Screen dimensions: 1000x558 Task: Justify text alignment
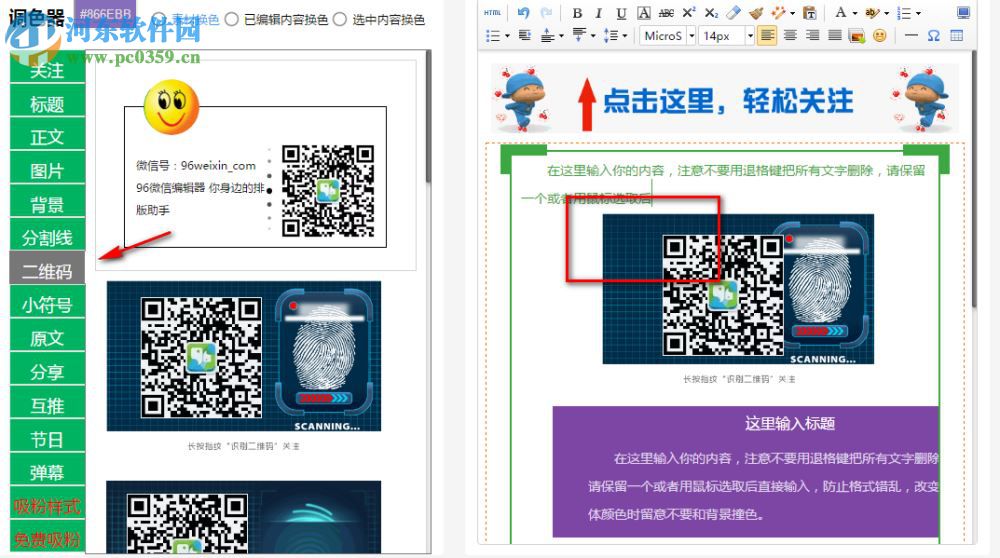pos(835,36)
